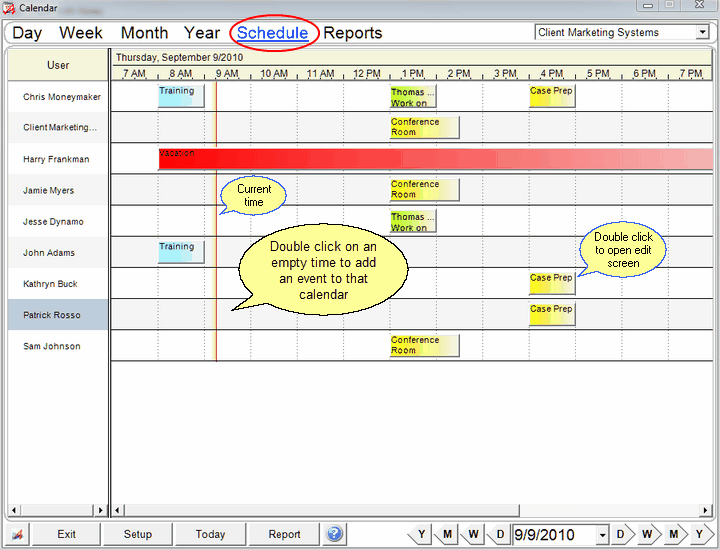The width and height of the screenshot is (720, 550).
Task: Advance one year with forward Y arrow
Action: click(701, 534)
